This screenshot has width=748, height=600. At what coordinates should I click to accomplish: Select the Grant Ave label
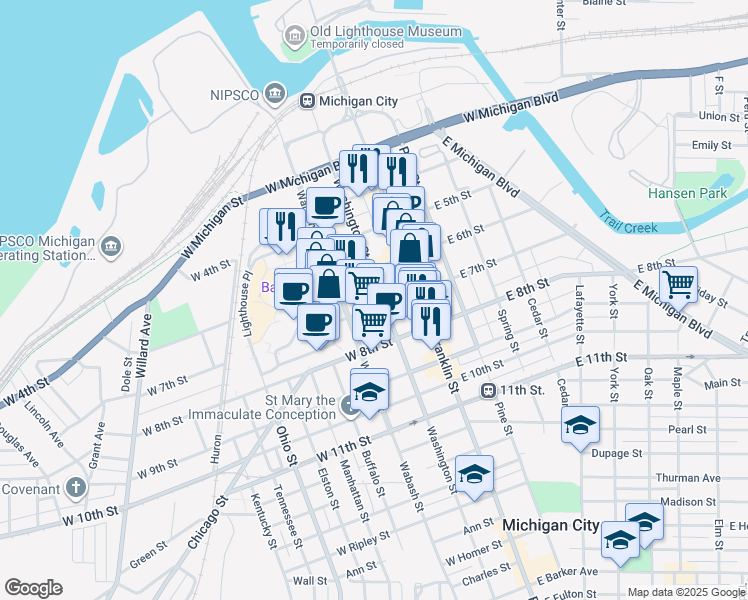[x=97, y=445]
